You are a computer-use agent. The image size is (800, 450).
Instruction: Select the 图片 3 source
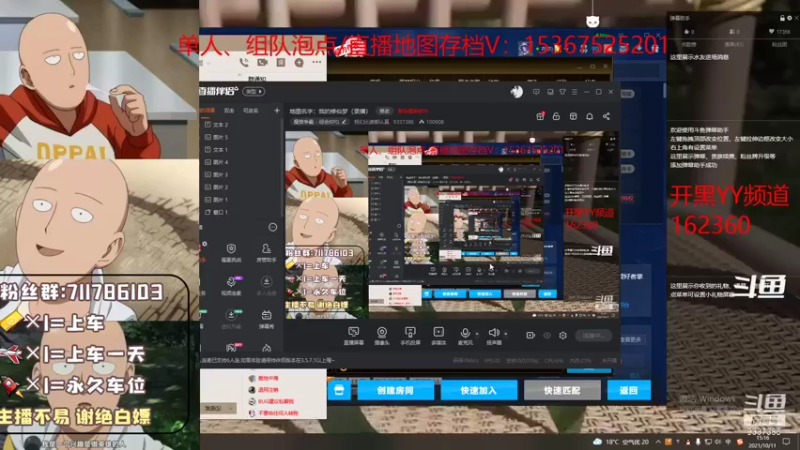(241, 174)
